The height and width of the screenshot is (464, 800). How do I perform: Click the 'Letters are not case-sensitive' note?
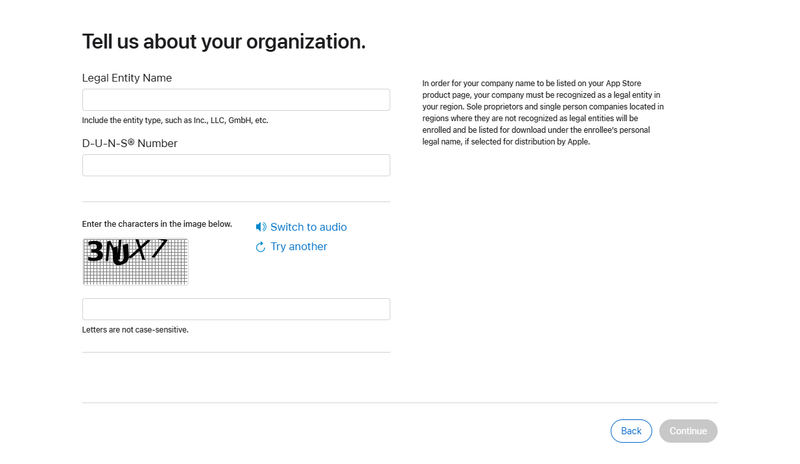135,330
